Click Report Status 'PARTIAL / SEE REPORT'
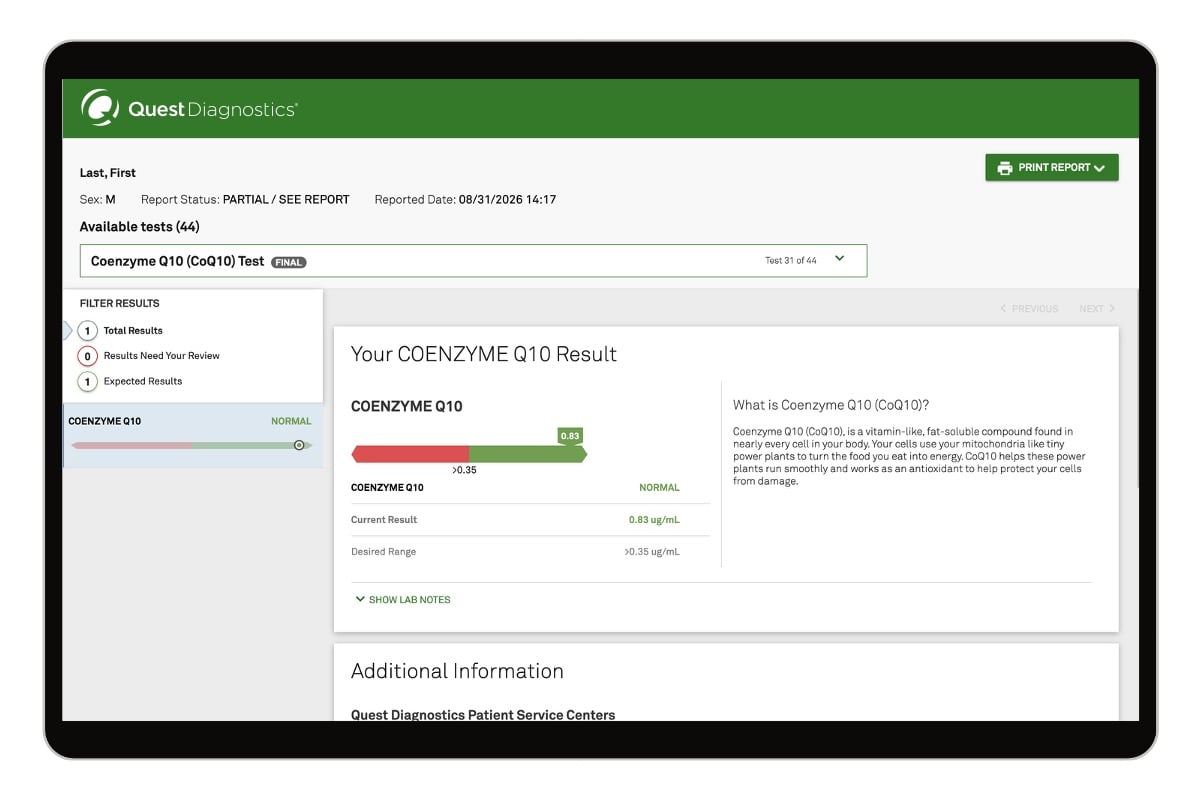 coord(286,200)
